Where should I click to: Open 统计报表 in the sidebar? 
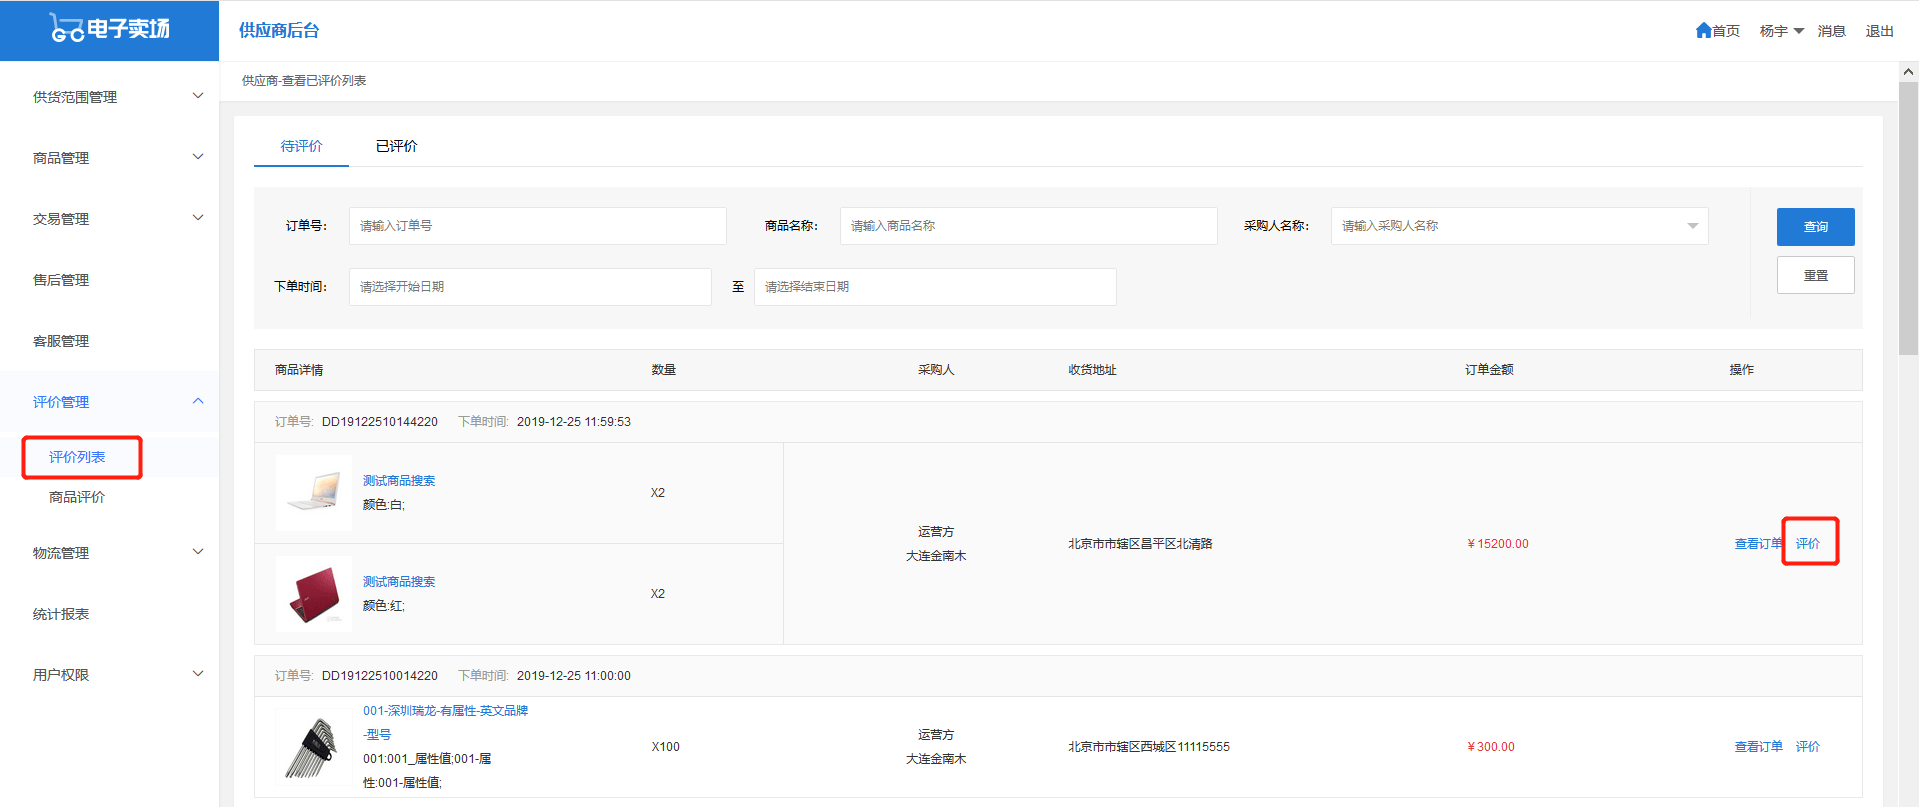click(x=61, y=614)
